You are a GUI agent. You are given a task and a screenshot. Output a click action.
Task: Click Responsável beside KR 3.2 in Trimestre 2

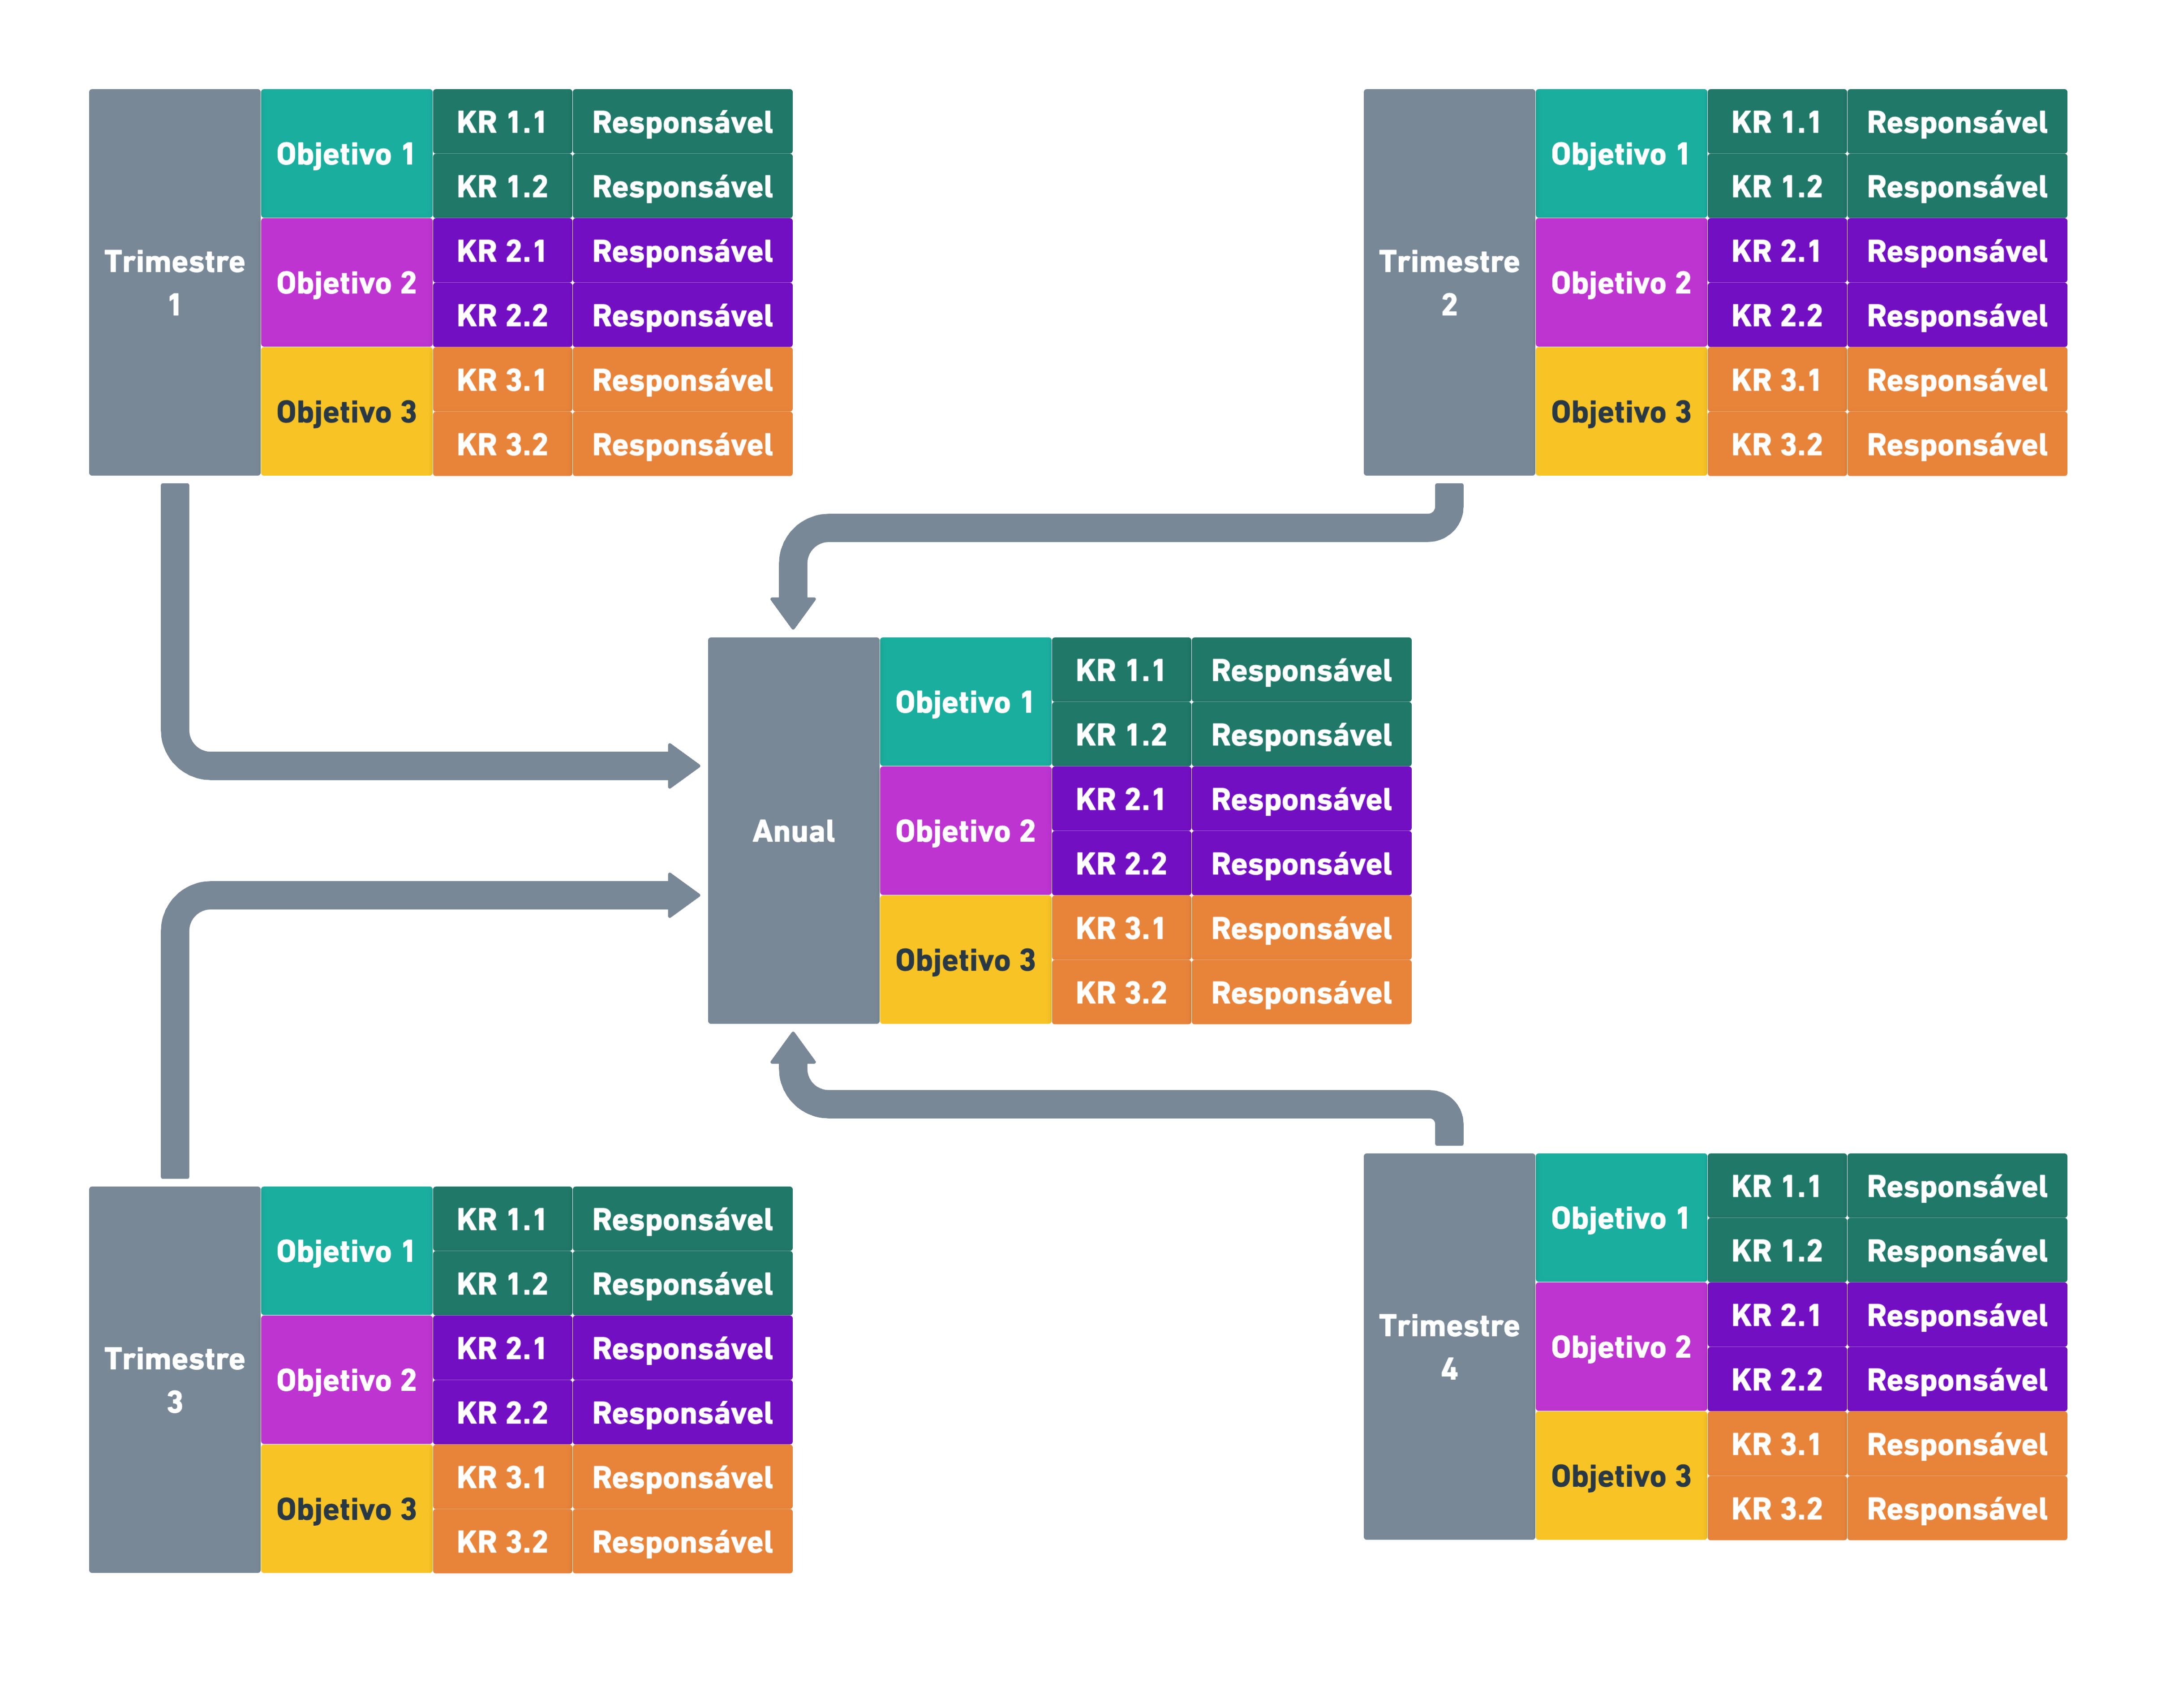tap(1957, 444)
